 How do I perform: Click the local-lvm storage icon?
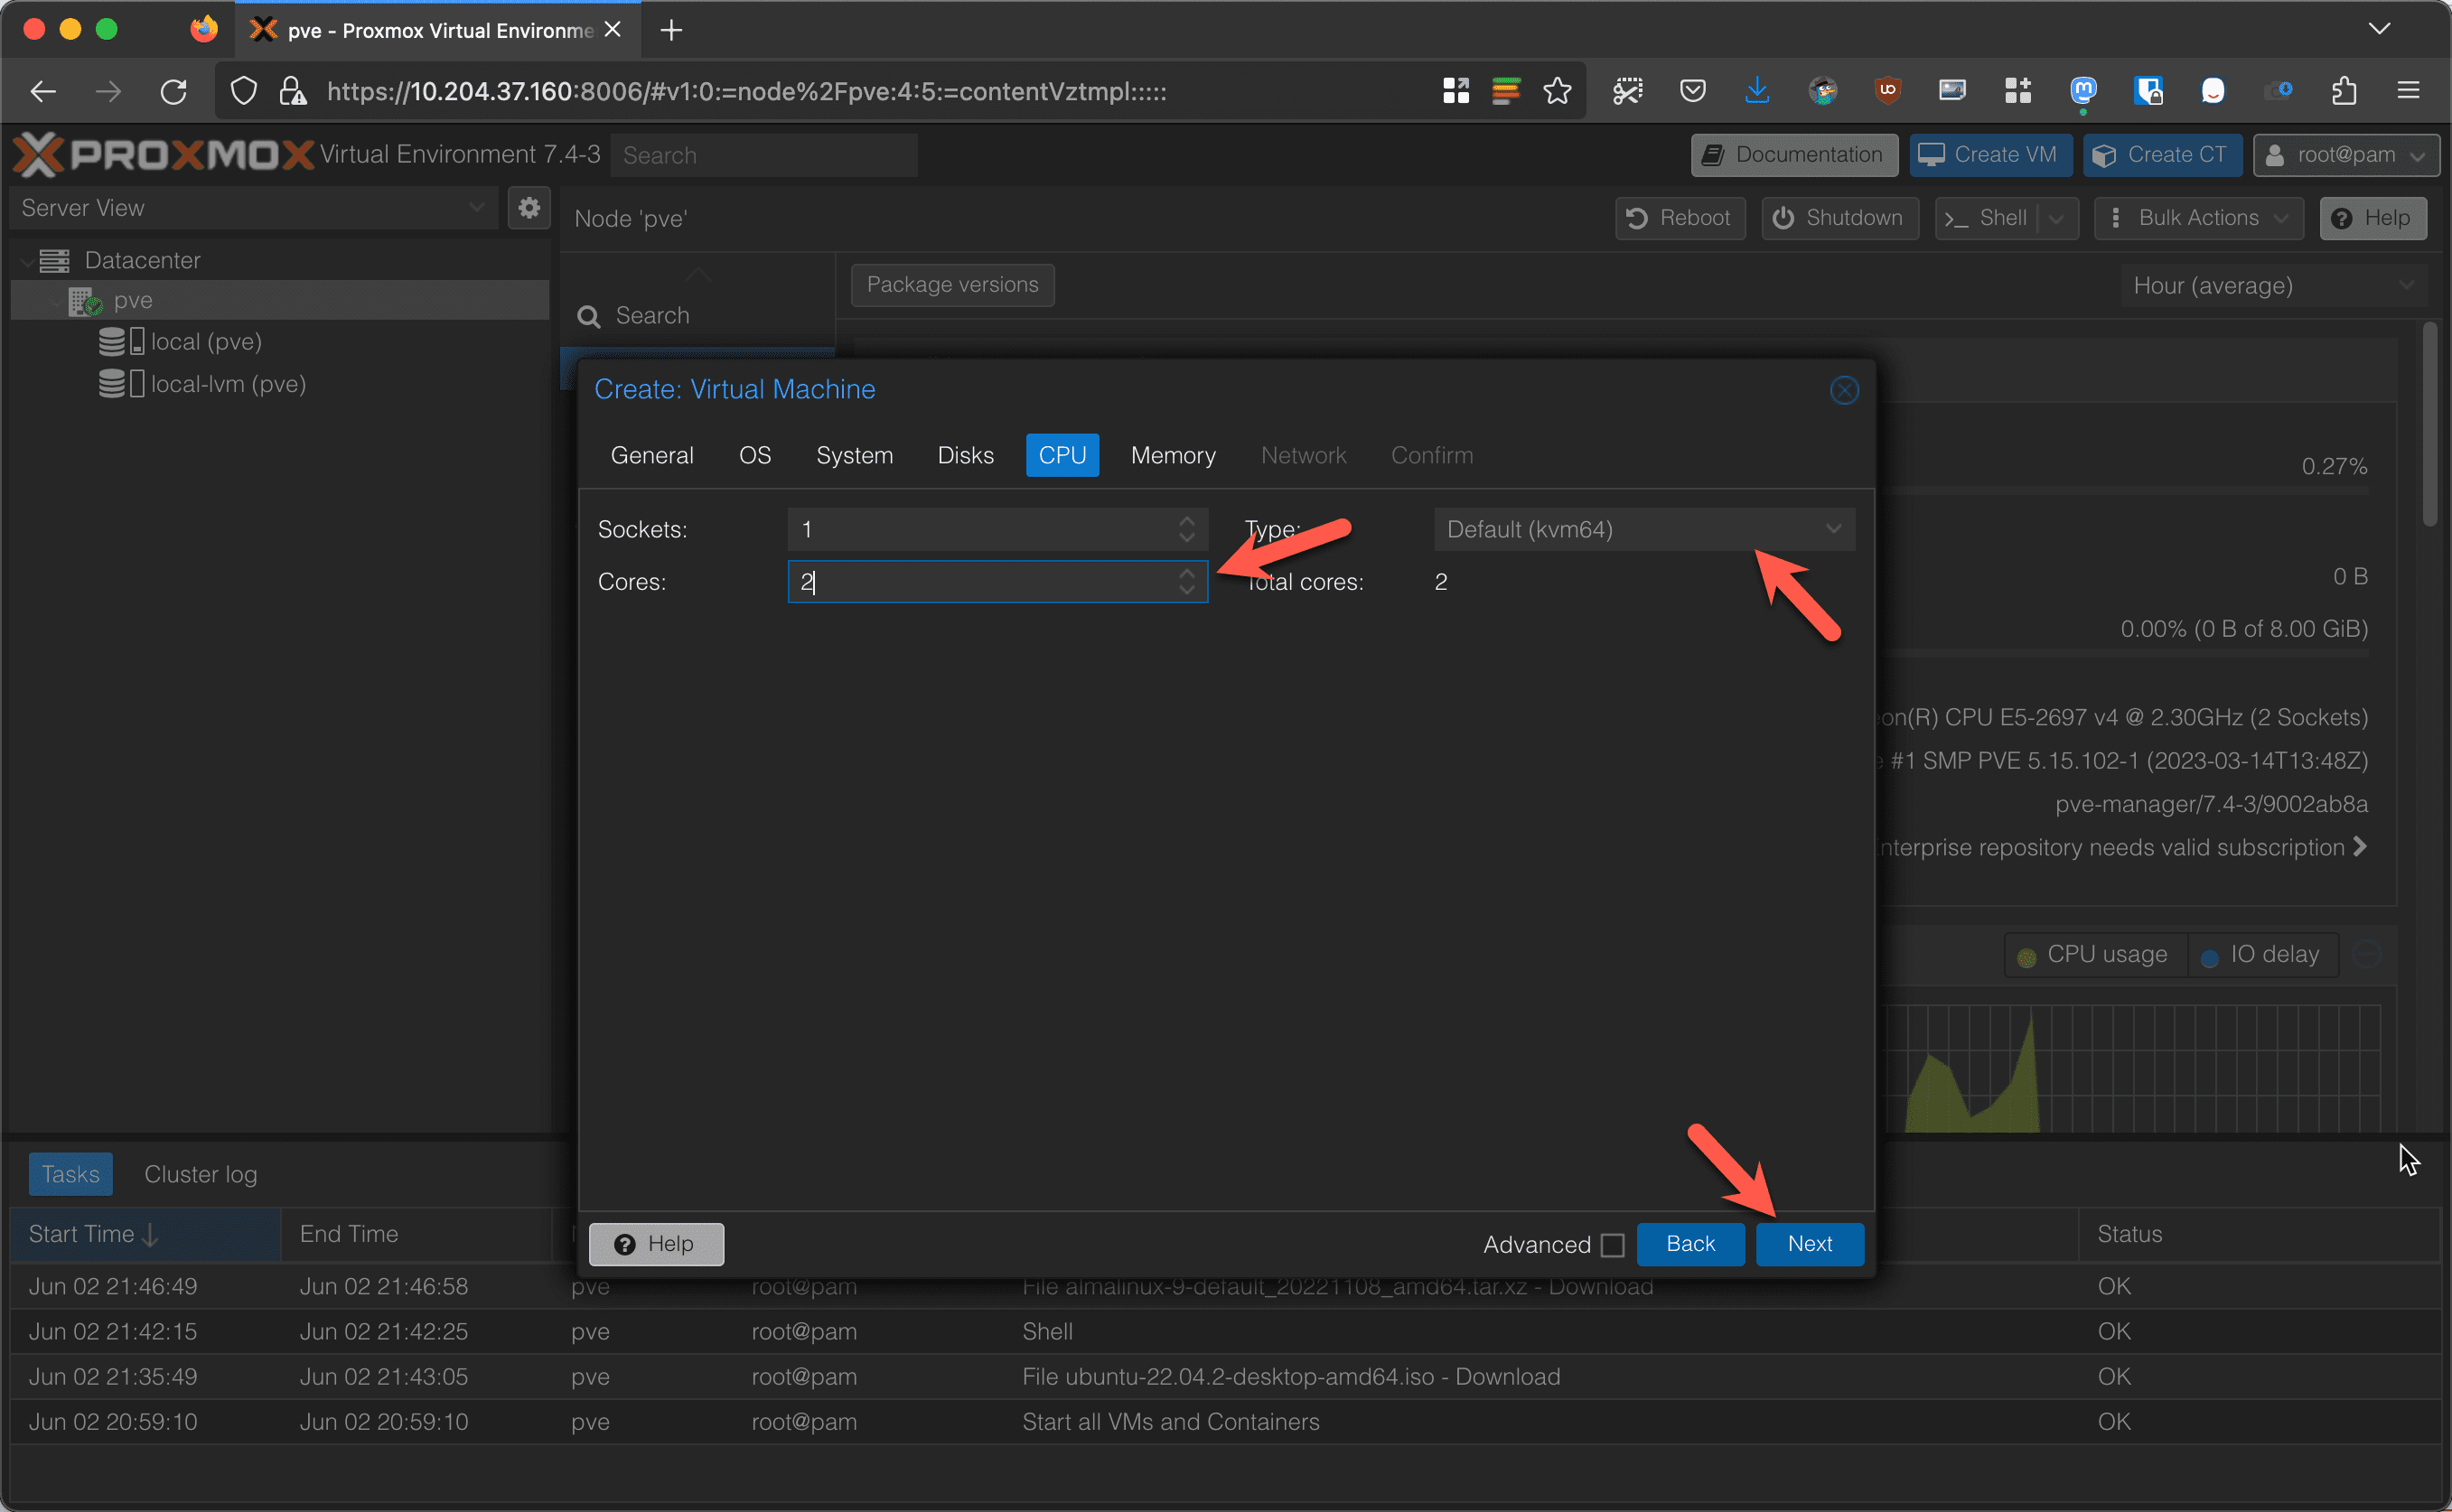click(x=121, y=384)
